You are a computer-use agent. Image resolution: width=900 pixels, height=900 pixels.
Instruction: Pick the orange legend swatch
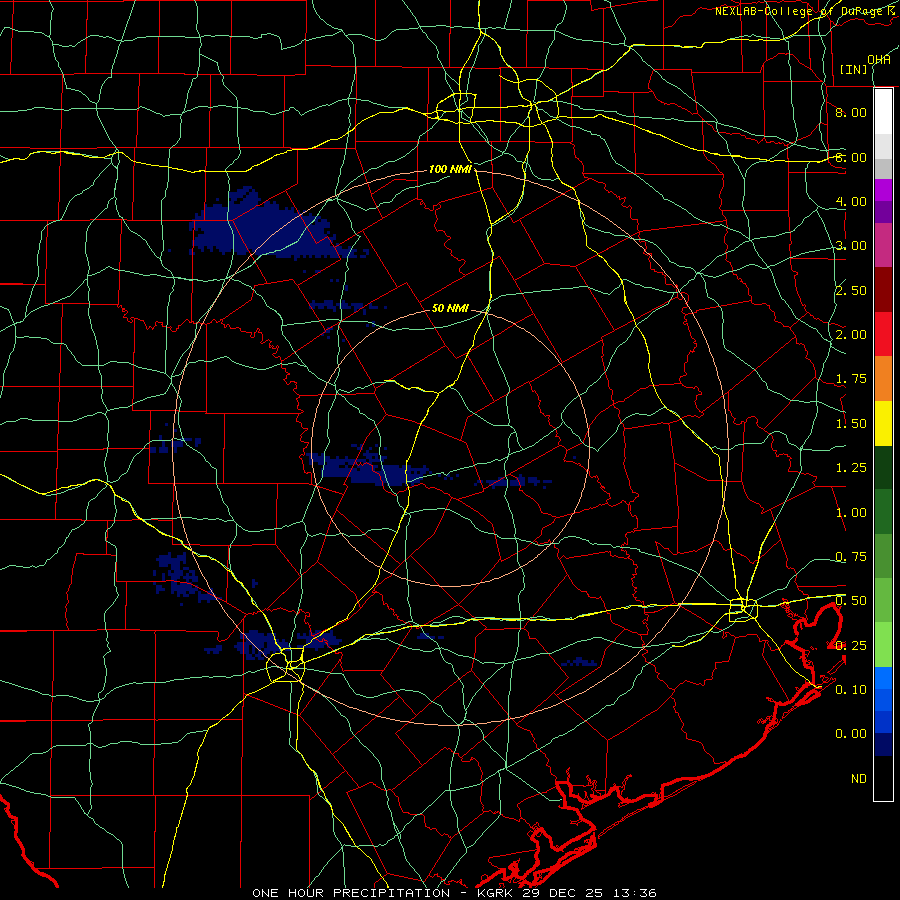[x=883, y=379]
